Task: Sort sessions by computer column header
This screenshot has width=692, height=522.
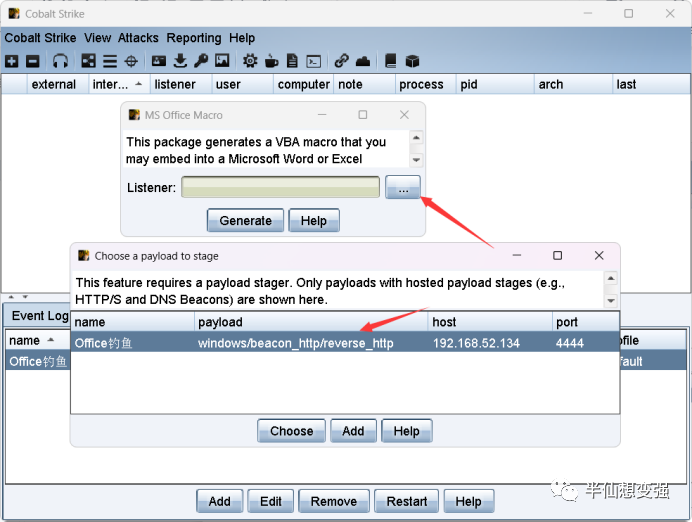Action: click(x=304, y=84)
